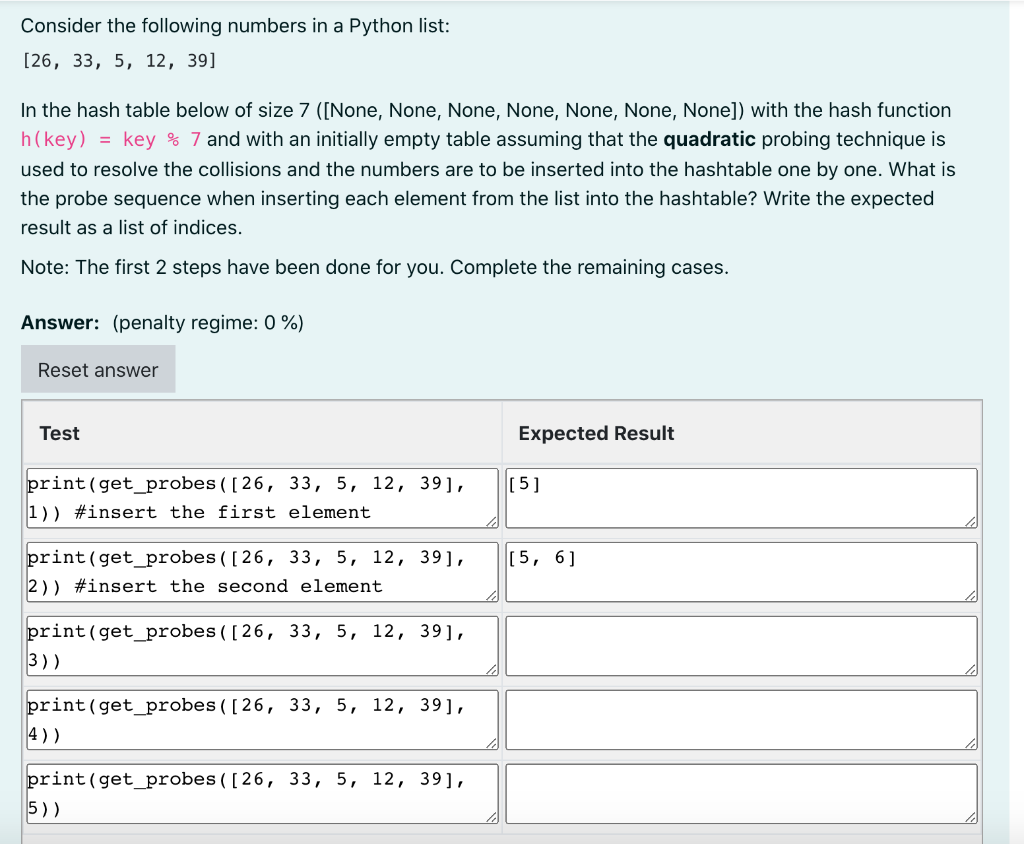
Task: Click the get_probes test box with argument 4
Action: (x=262, y=719)
